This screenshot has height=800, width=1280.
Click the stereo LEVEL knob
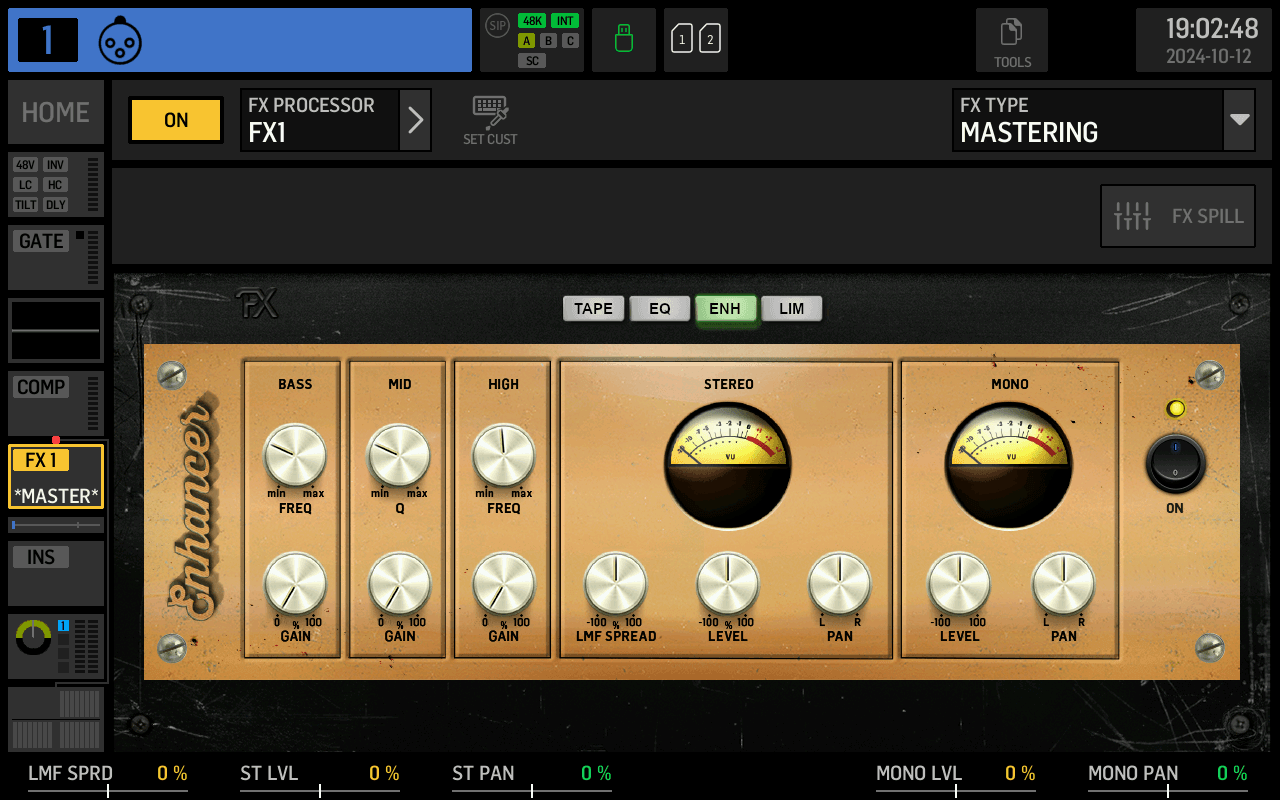[728, 584]
